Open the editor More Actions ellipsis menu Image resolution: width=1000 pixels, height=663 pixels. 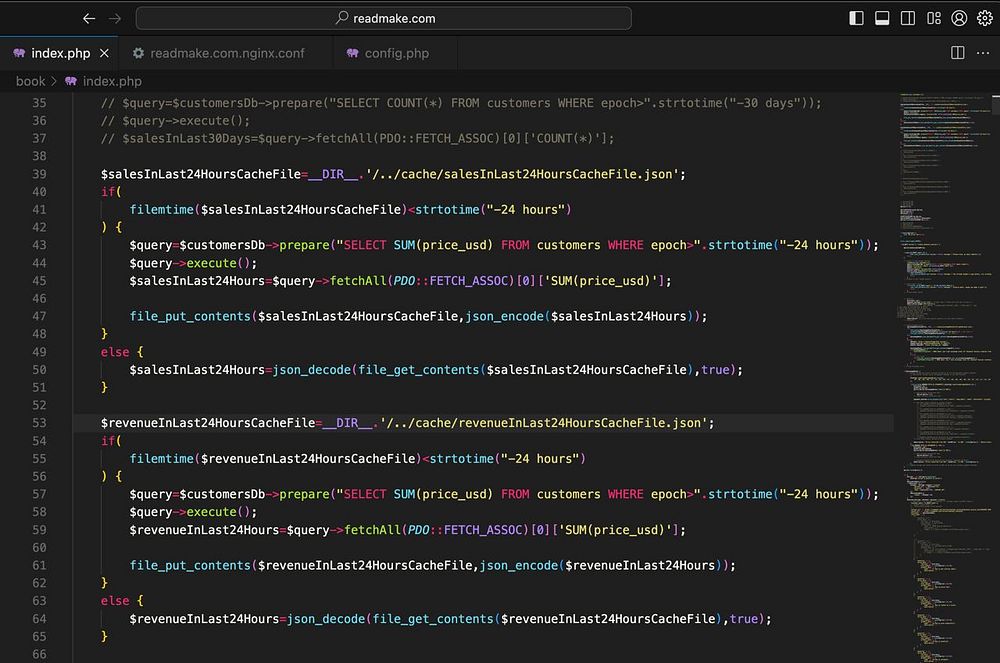983,53
